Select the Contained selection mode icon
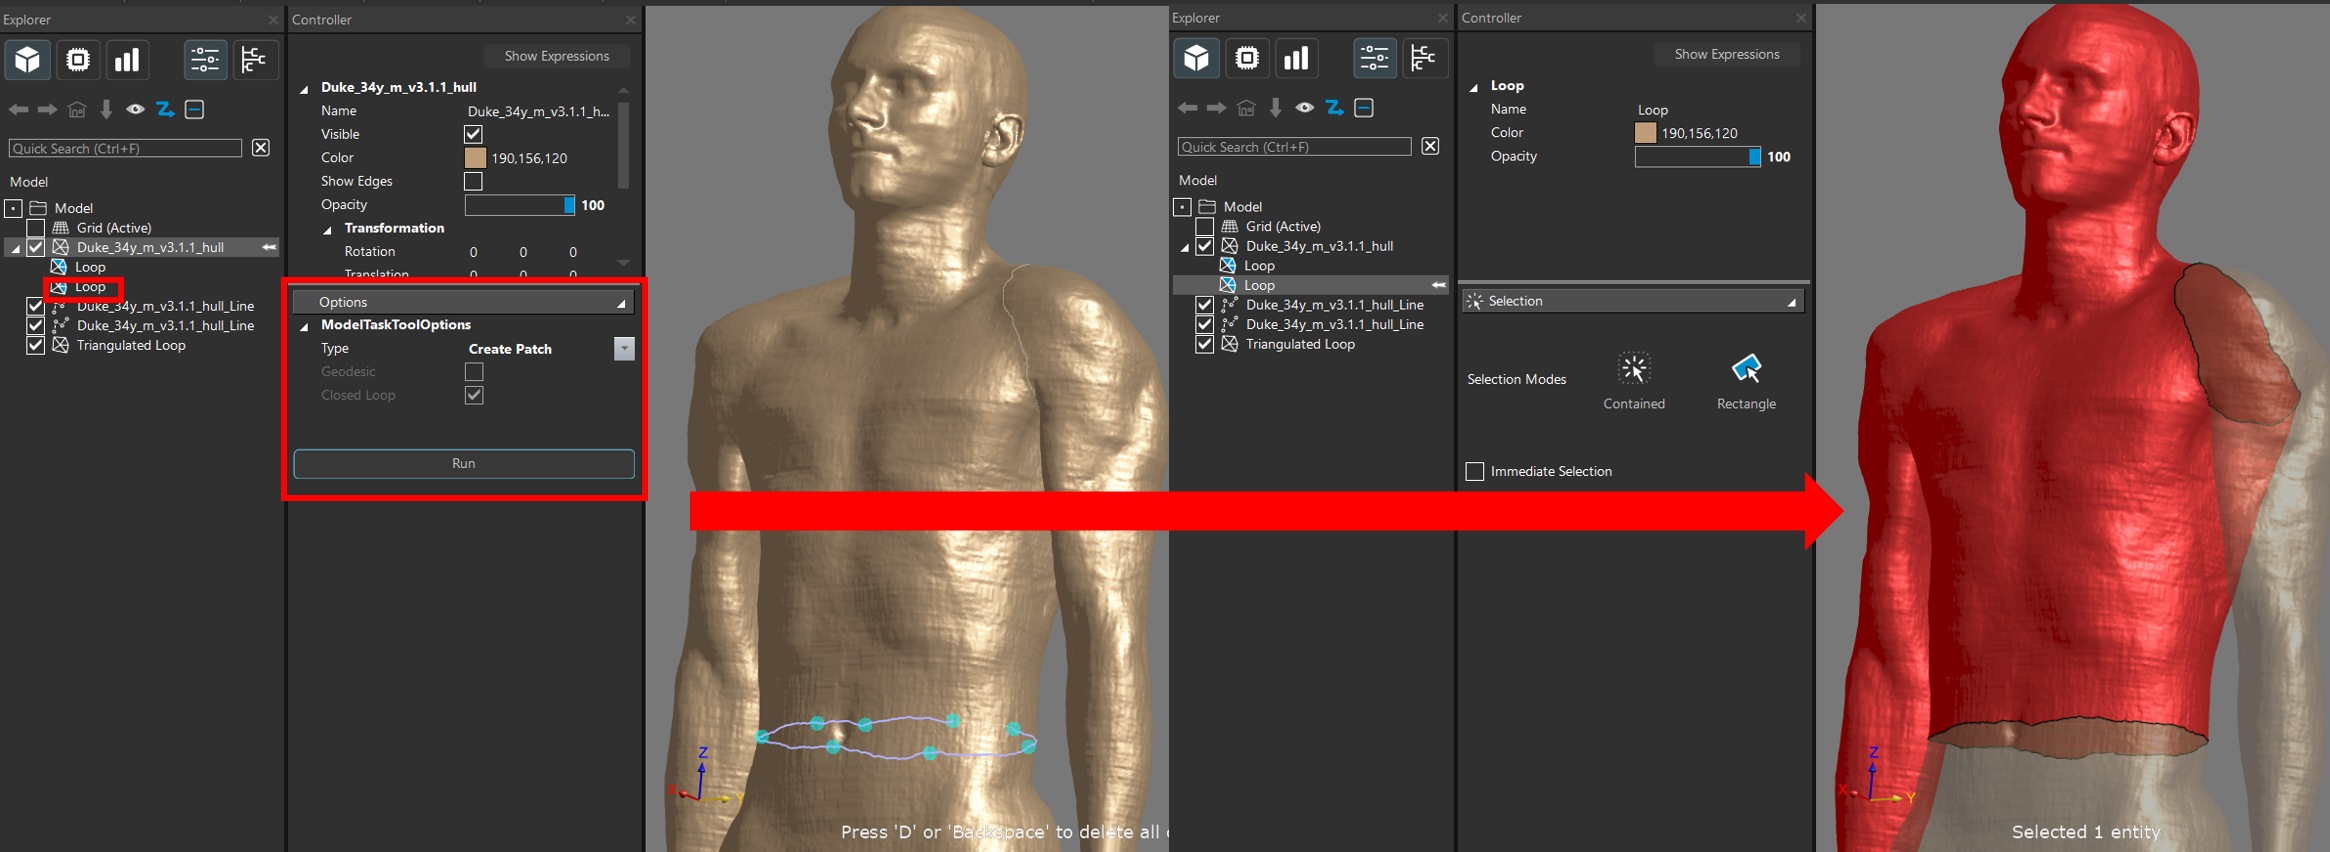2330x852 pixels. 1633,369
